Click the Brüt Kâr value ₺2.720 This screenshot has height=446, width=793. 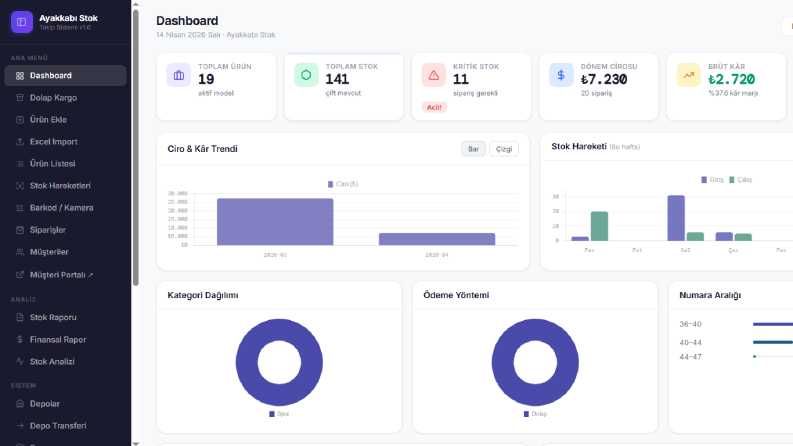(731, 79)
